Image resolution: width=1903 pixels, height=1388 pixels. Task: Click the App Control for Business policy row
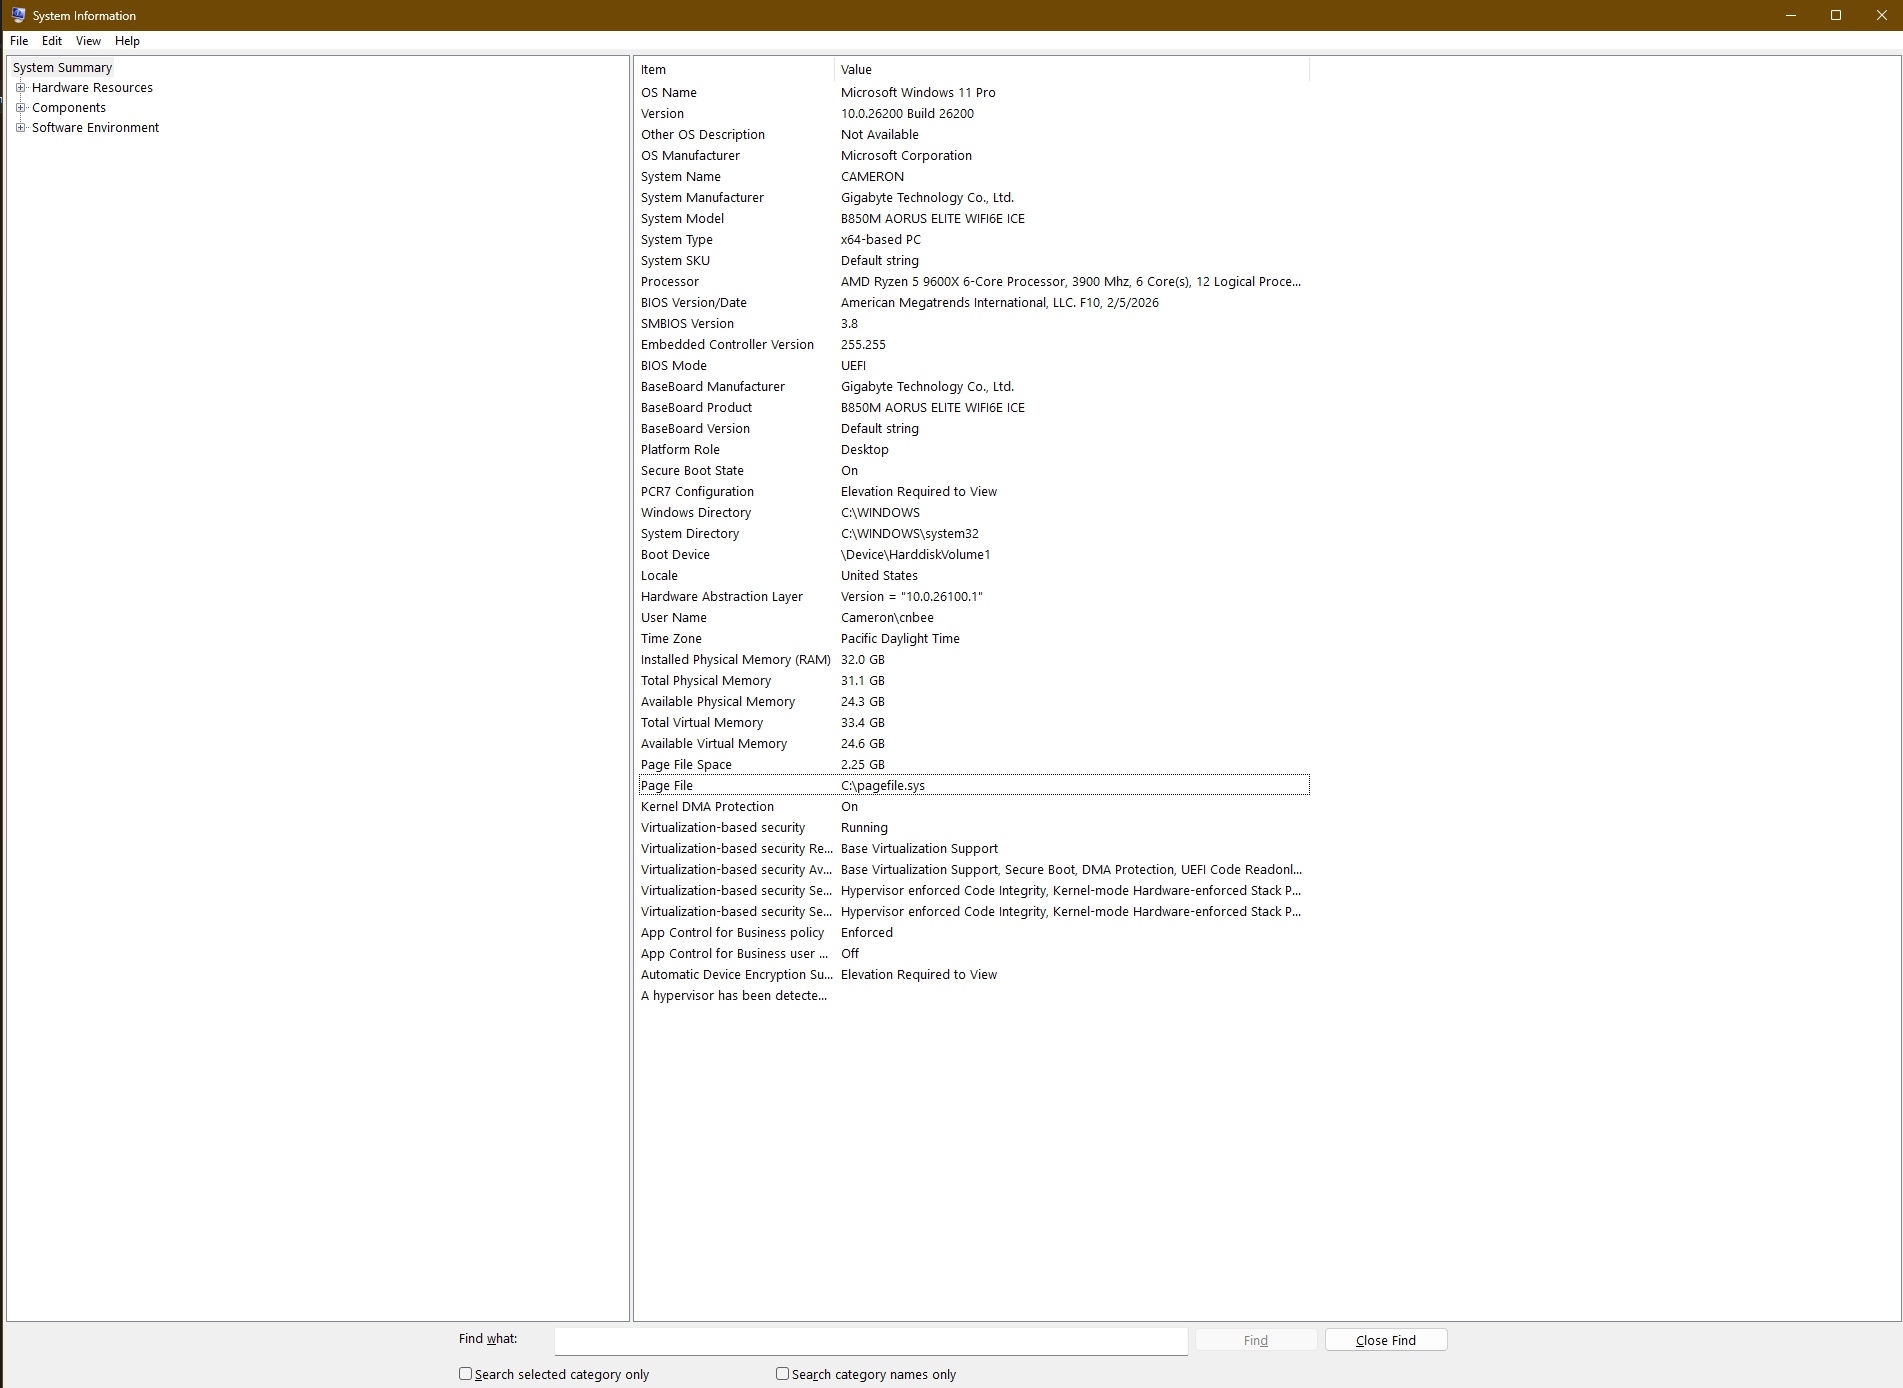pos(973,933)
